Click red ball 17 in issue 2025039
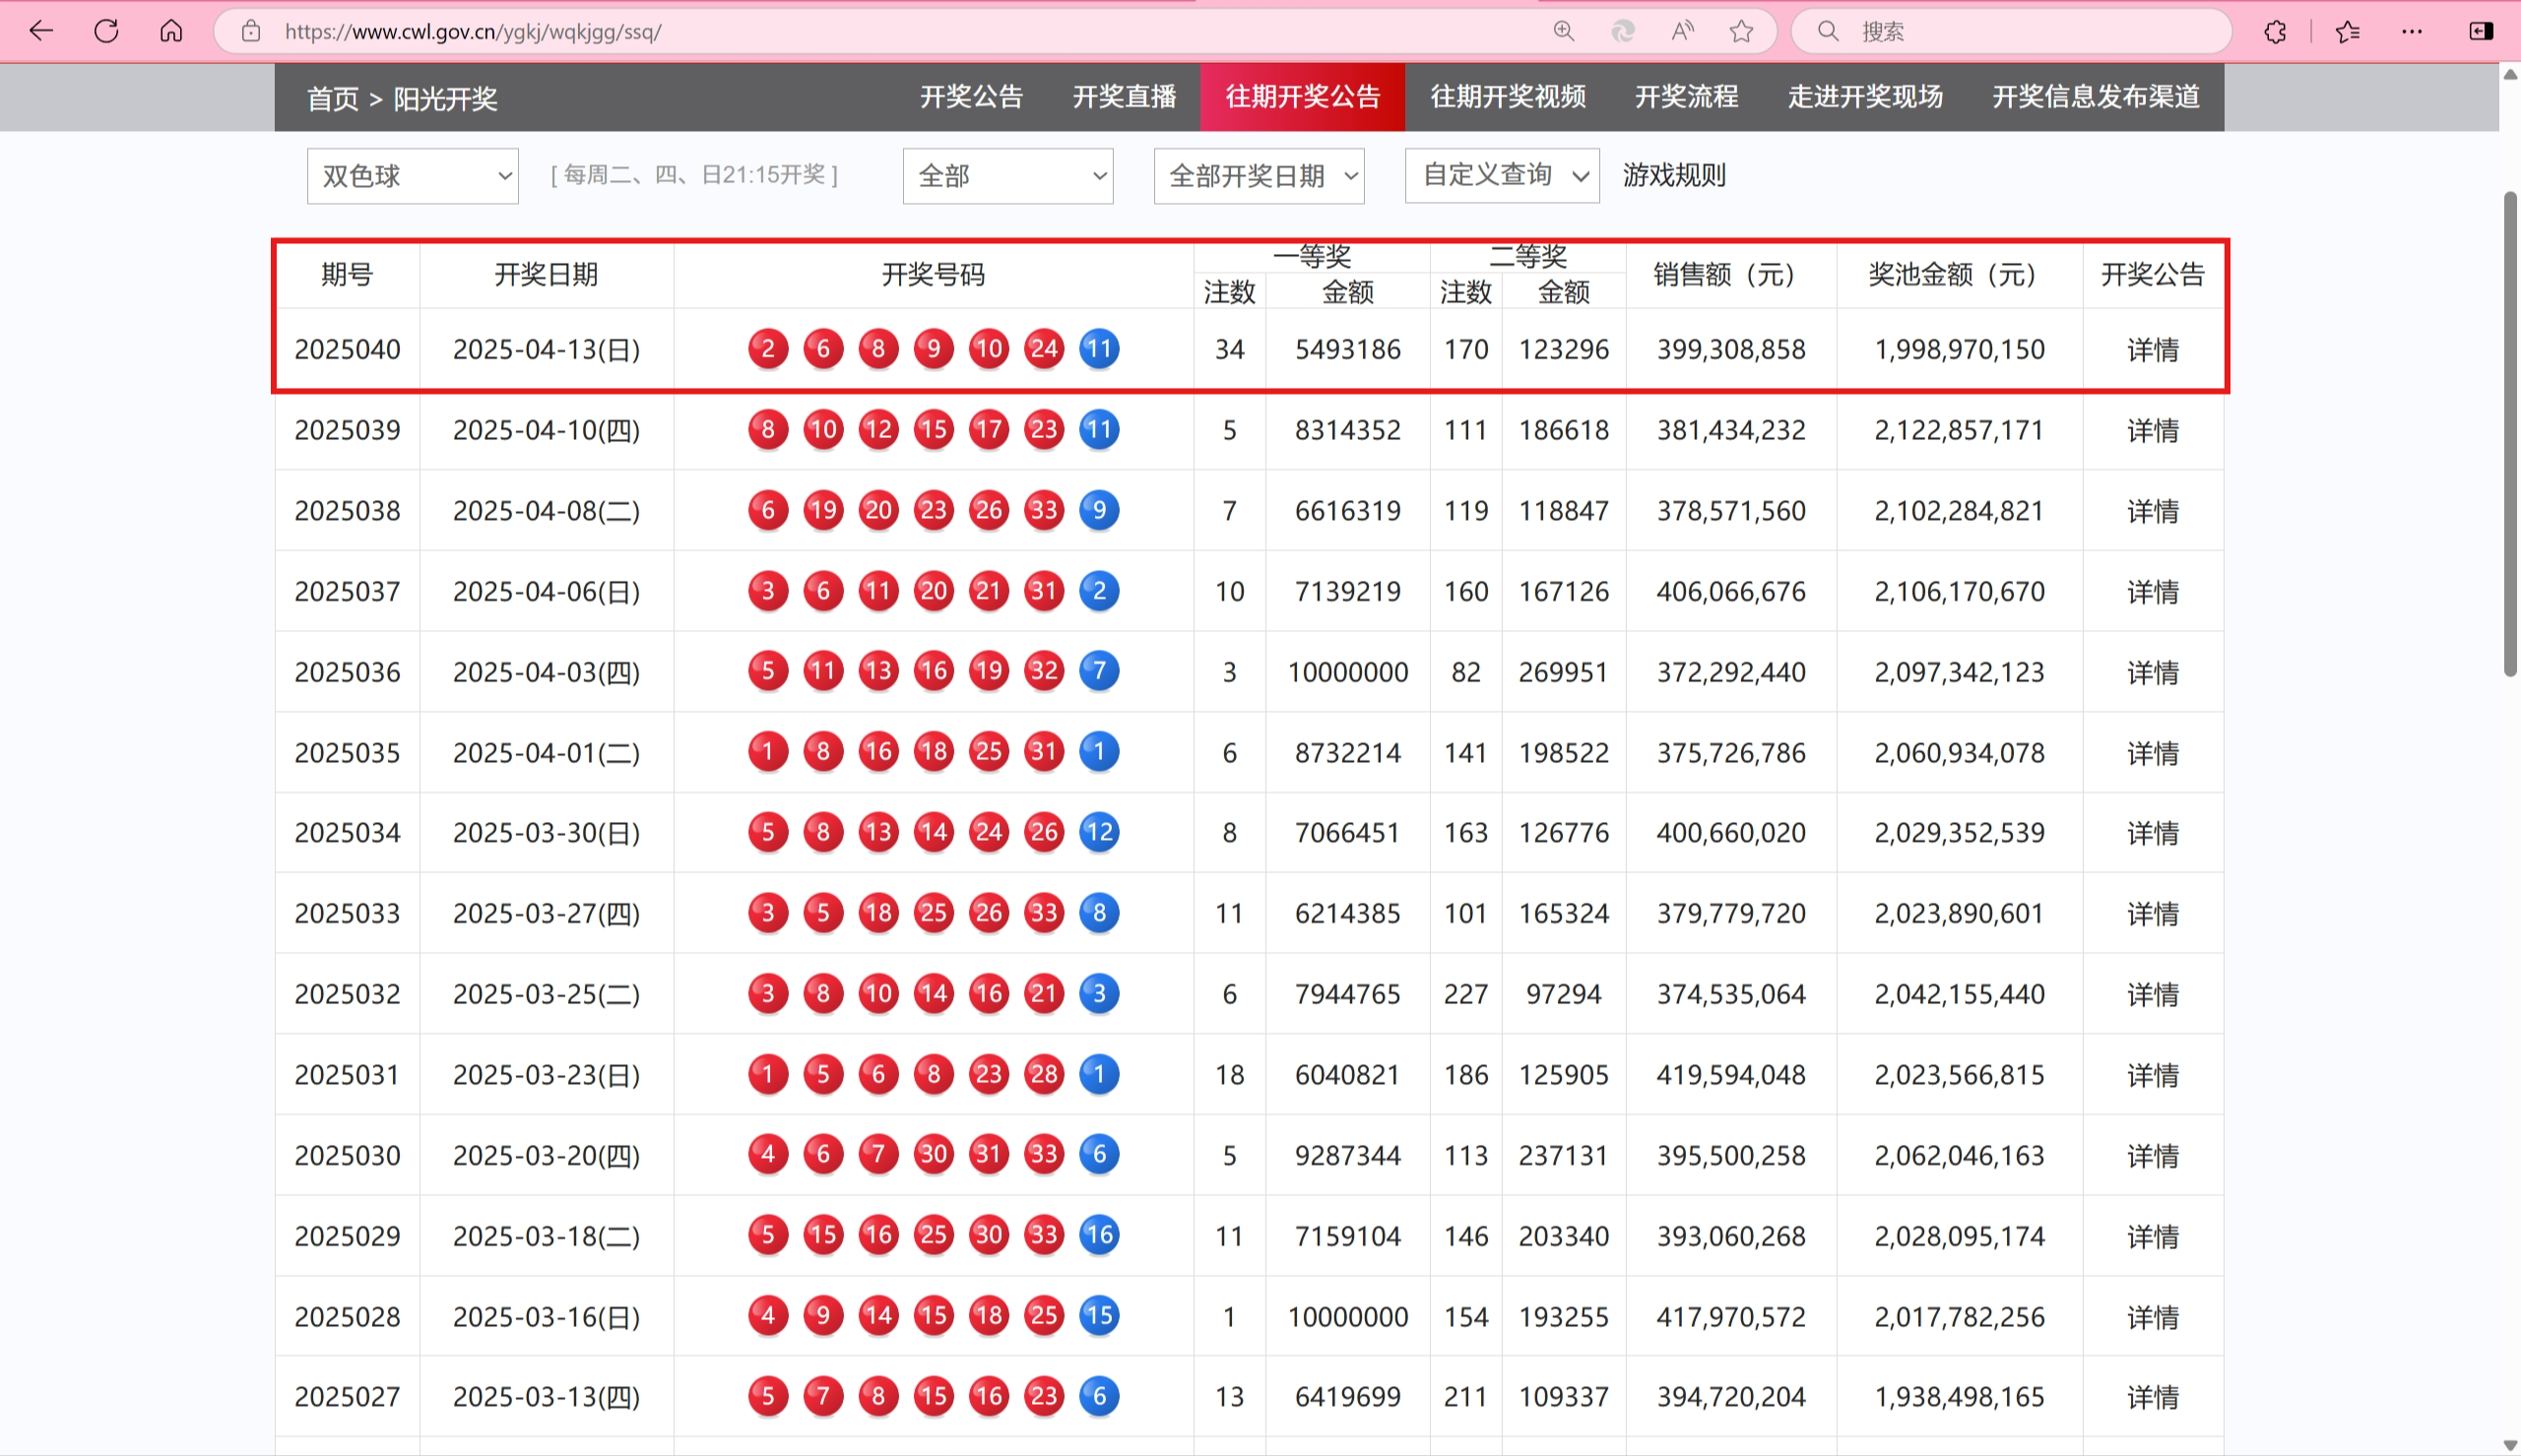The height and width of the screenshot is (1456, 2521). click(x=989, y=430)
